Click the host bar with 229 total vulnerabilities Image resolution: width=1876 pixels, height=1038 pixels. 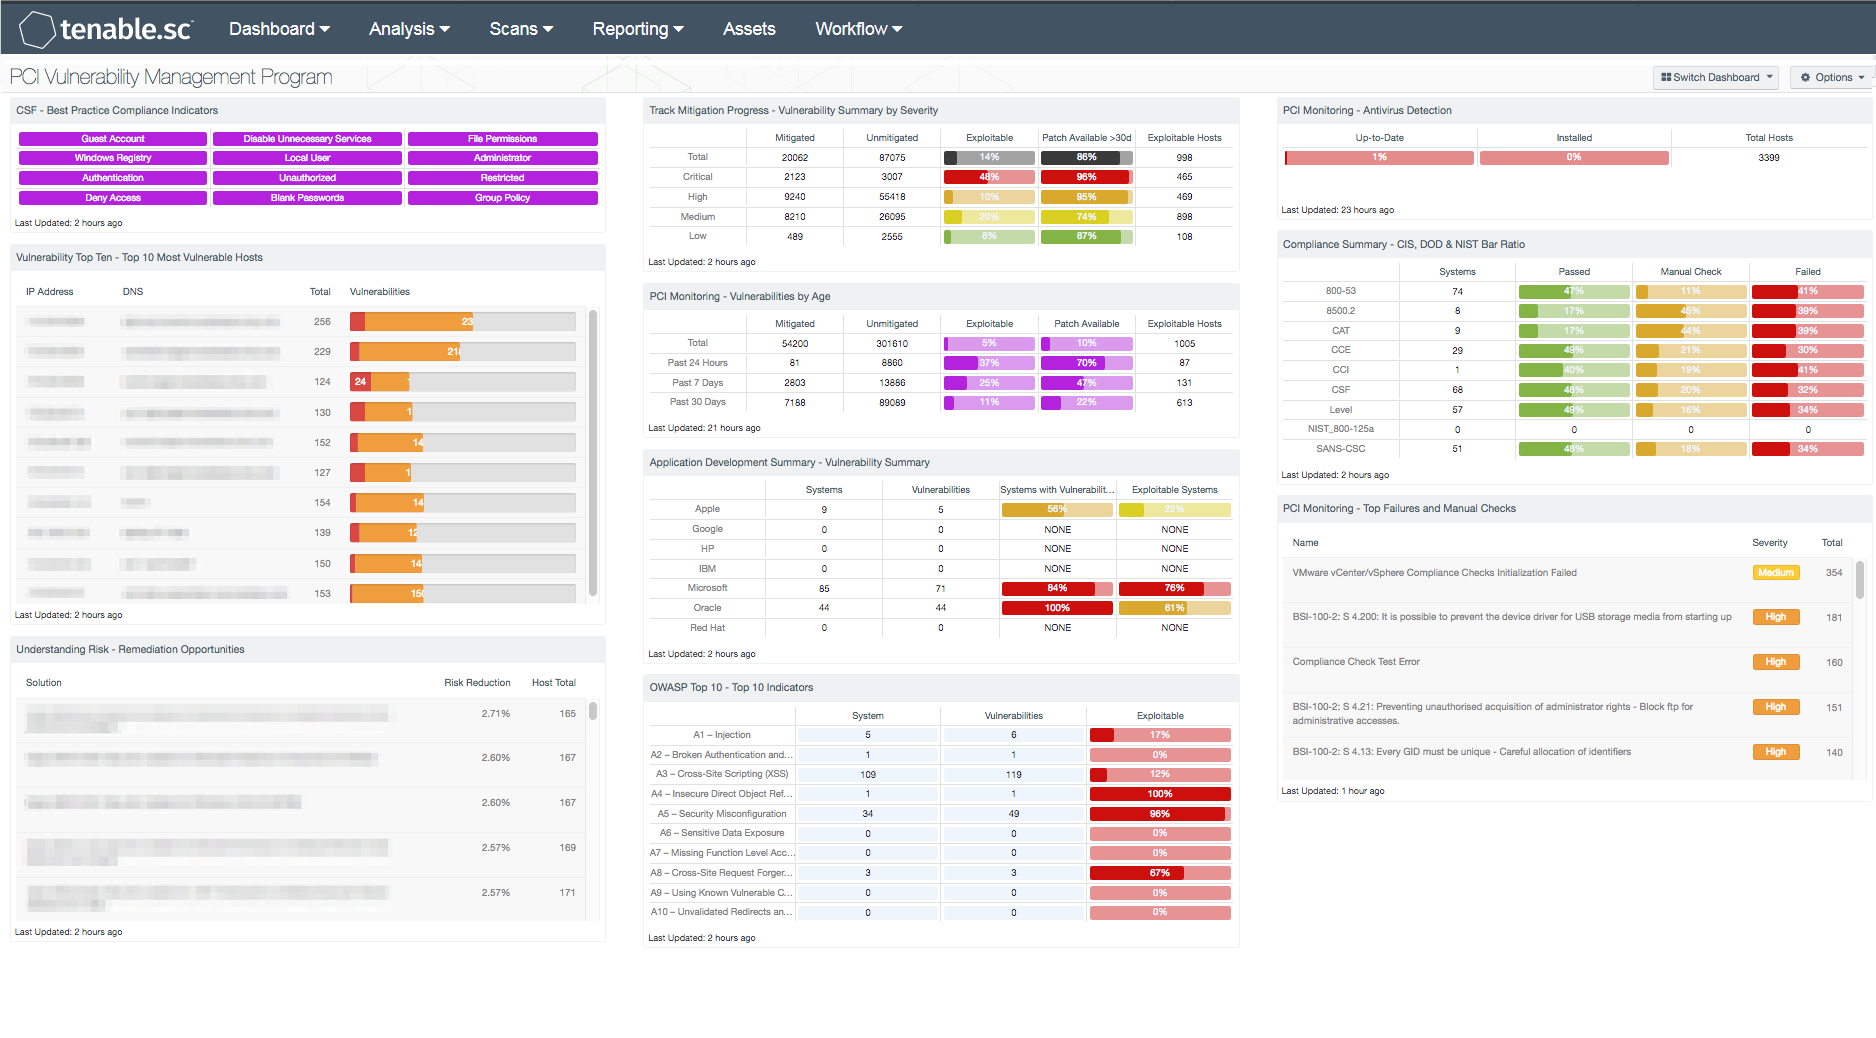tap(463, 352)
